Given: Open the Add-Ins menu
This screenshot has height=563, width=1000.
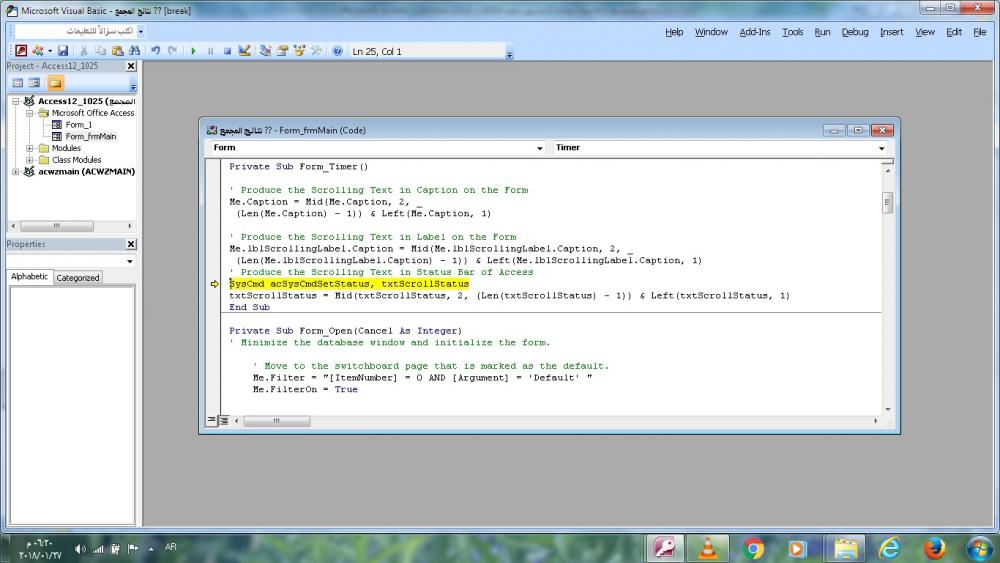Looking at the screenshot, I should [x=754, y=32].
